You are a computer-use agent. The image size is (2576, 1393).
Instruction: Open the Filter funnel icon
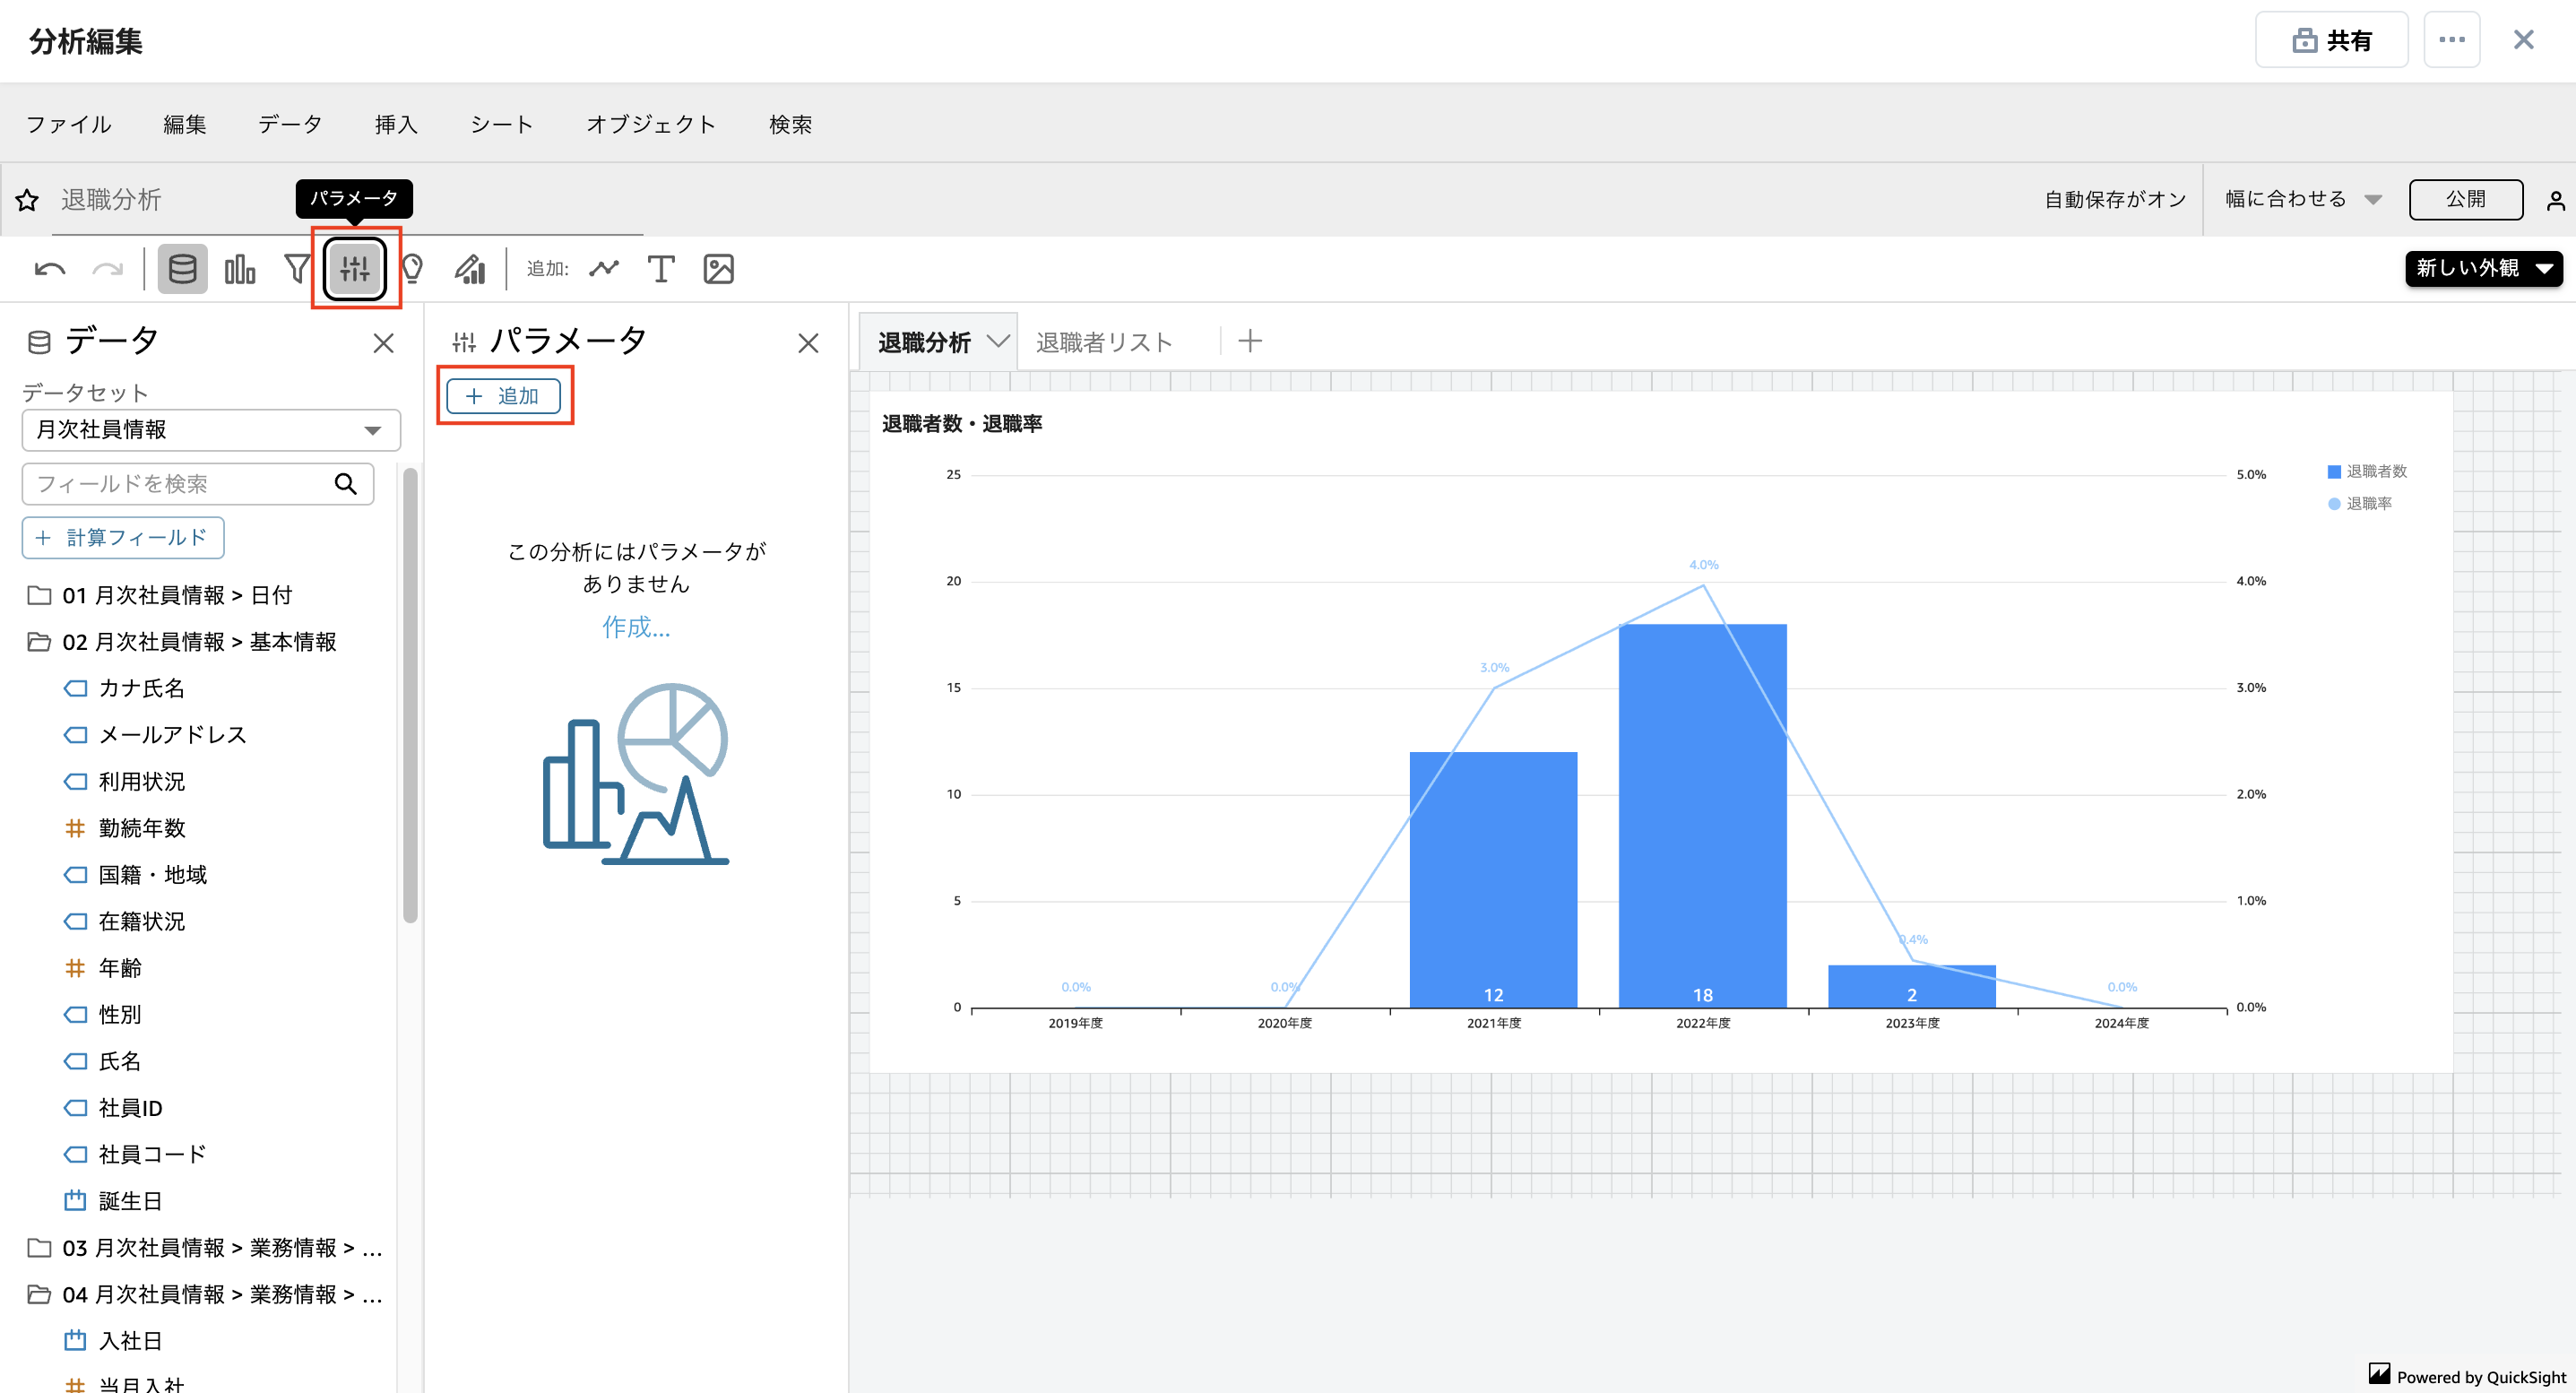click(297, 269)
